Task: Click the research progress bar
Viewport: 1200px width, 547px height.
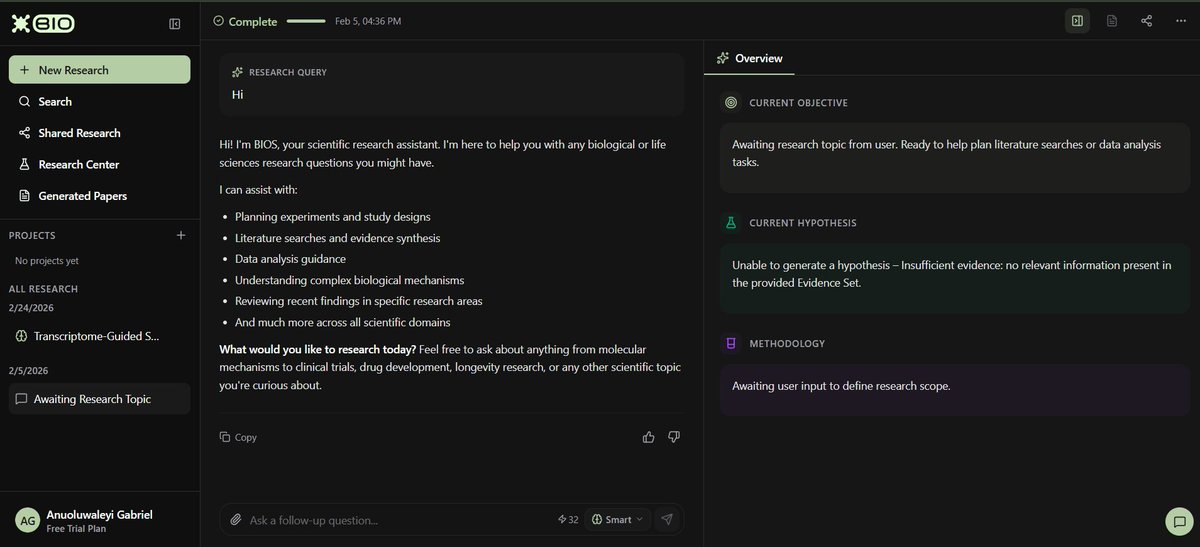Action: click(x=306, y=21)
